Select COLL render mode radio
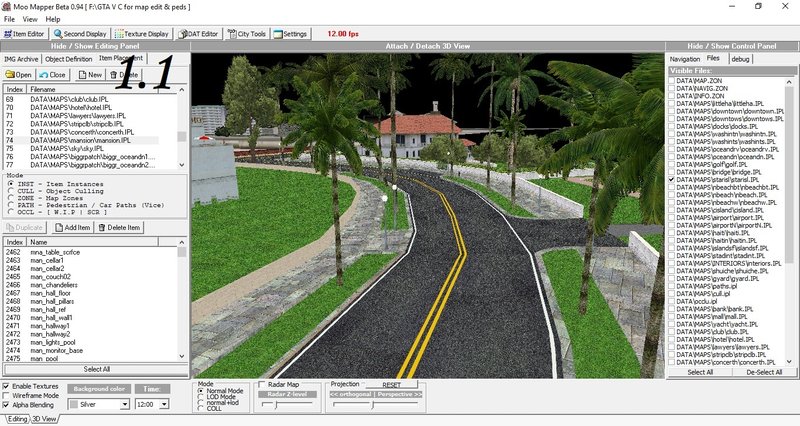The height and width of the screenshot is (426, 800). tap(201, 408)
